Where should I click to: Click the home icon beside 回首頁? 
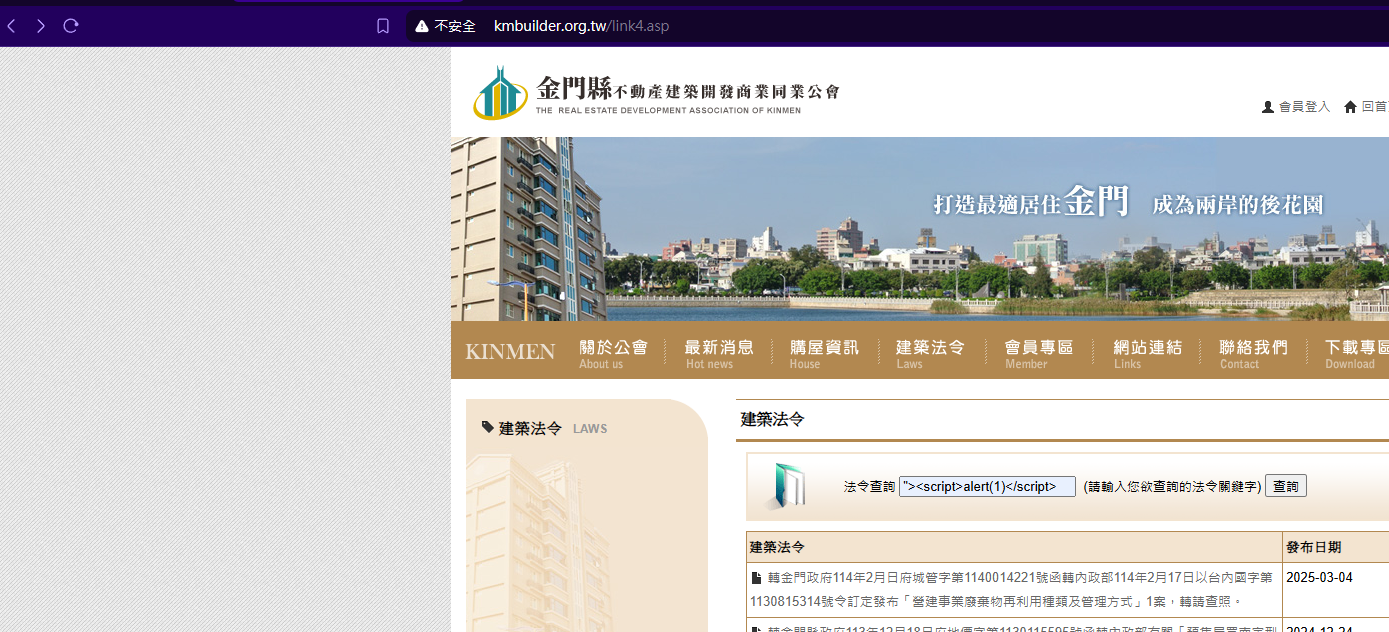[x=1350, y=107]
